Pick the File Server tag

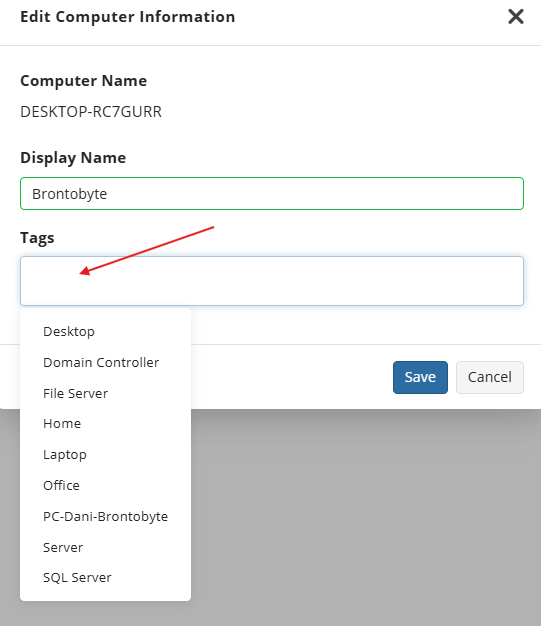click(105, 393)
